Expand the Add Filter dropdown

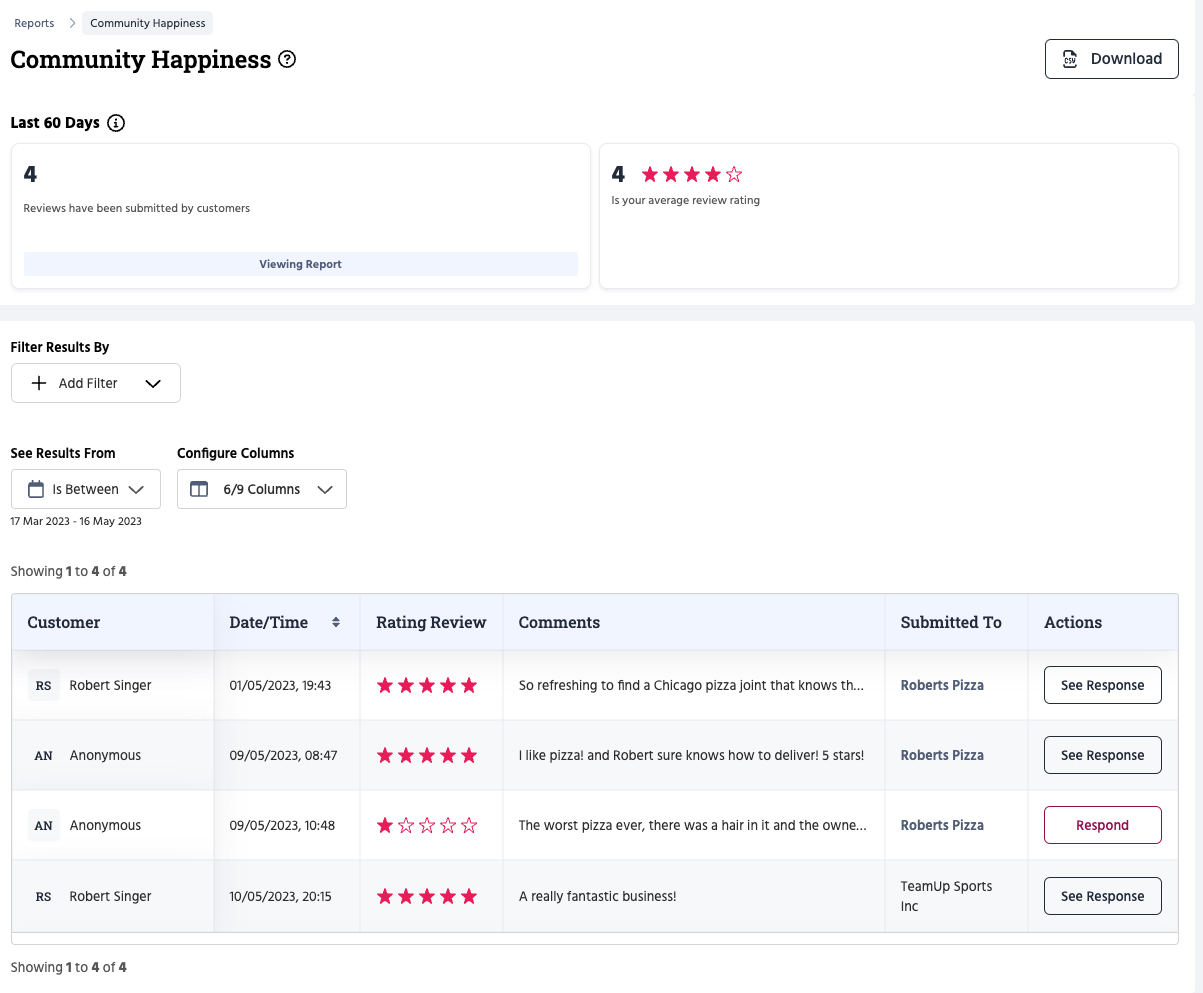[153, 383]
